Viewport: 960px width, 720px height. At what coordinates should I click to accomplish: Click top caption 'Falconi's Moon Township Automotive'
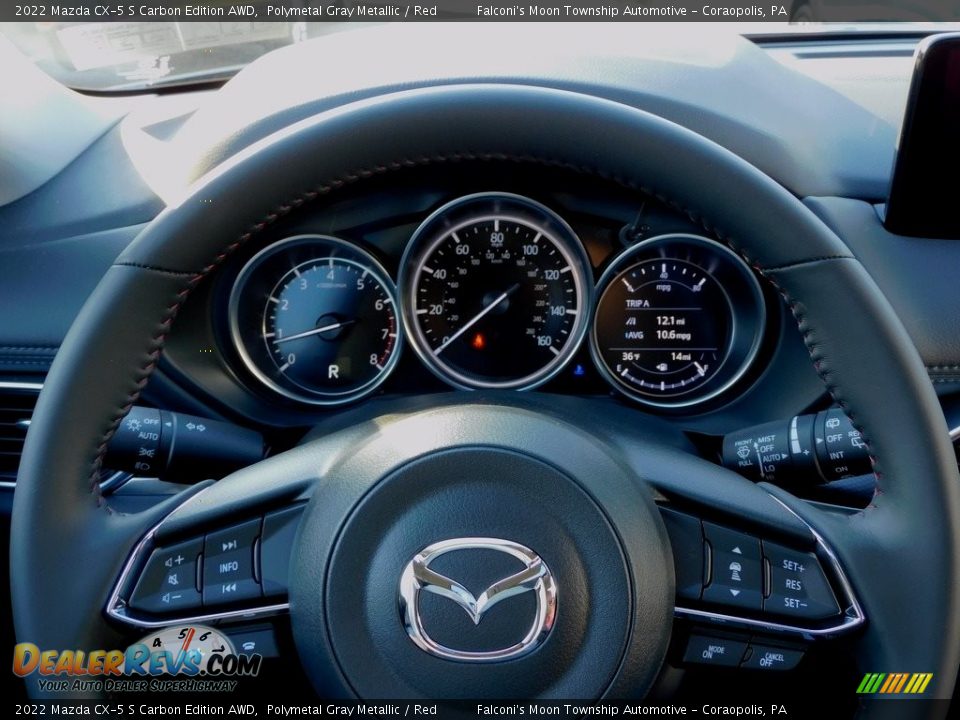pyautogui.click(x=582, y=10)
